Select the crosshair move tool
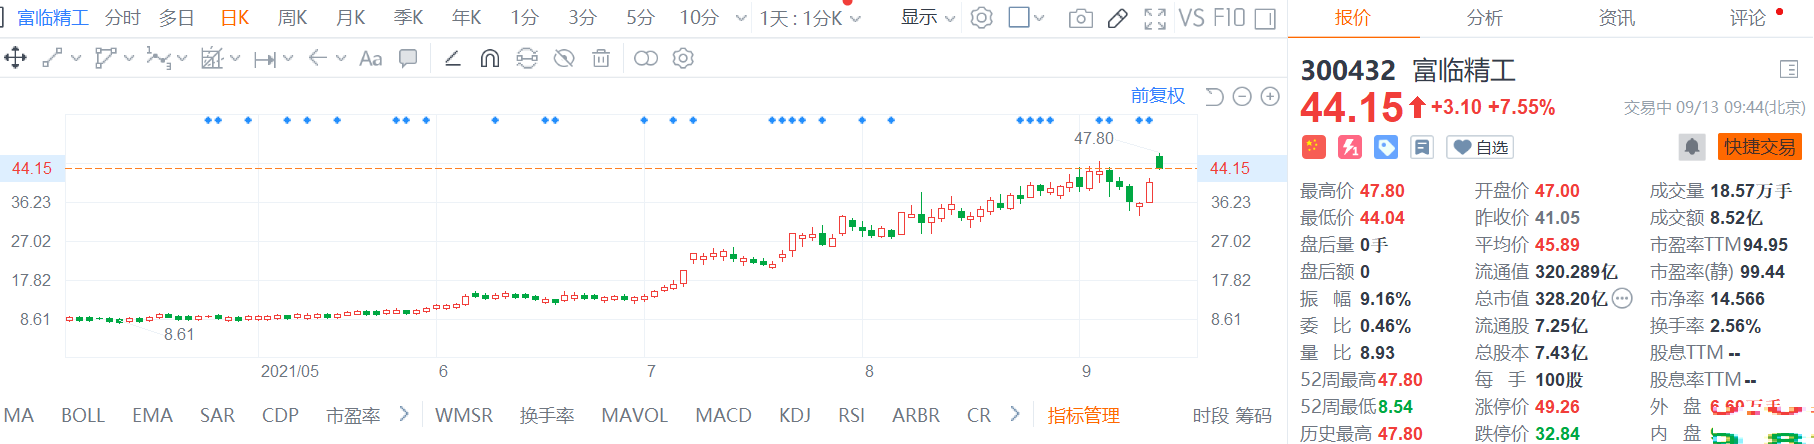Image resolution: width=1814 pixels, height=444 pixels. click(16, 58)
